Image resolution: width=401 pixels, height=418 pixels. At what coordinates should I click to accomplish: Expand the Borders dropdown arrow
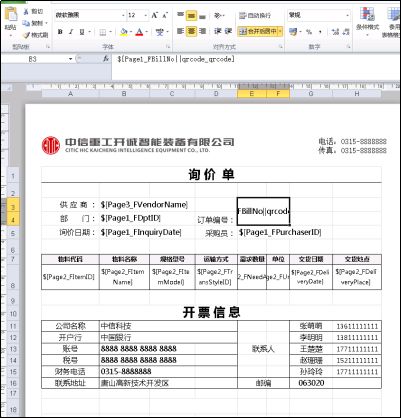tap(110, 32)
